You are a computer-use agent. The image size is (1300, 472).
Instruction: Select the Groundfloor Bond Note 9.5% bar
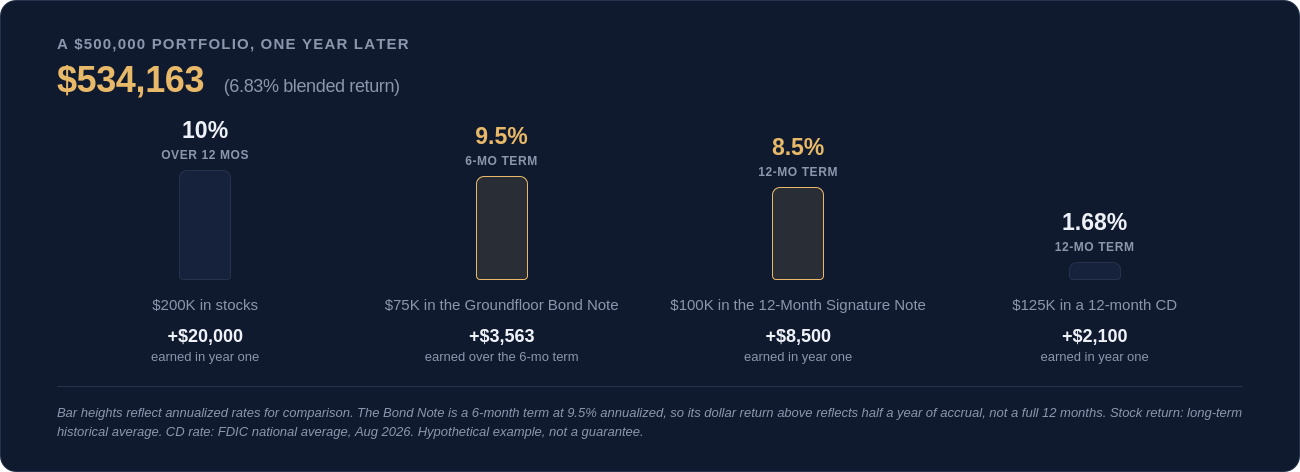[502, 228]
